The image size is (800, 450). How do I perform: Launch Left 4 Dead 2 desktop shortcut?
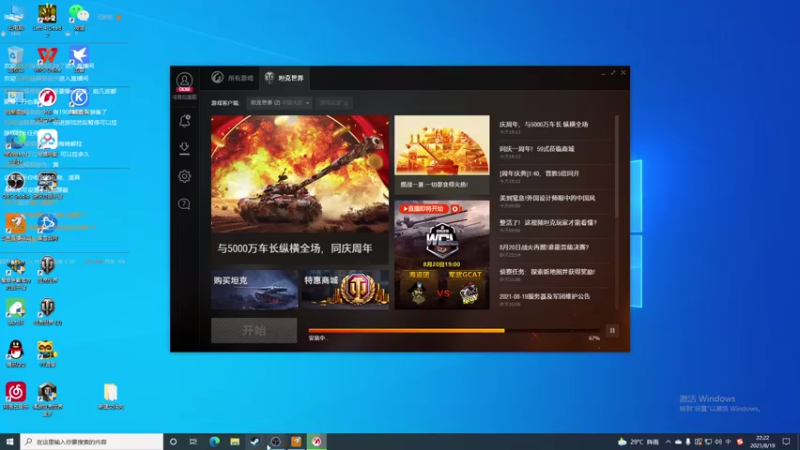click(47, 19)
